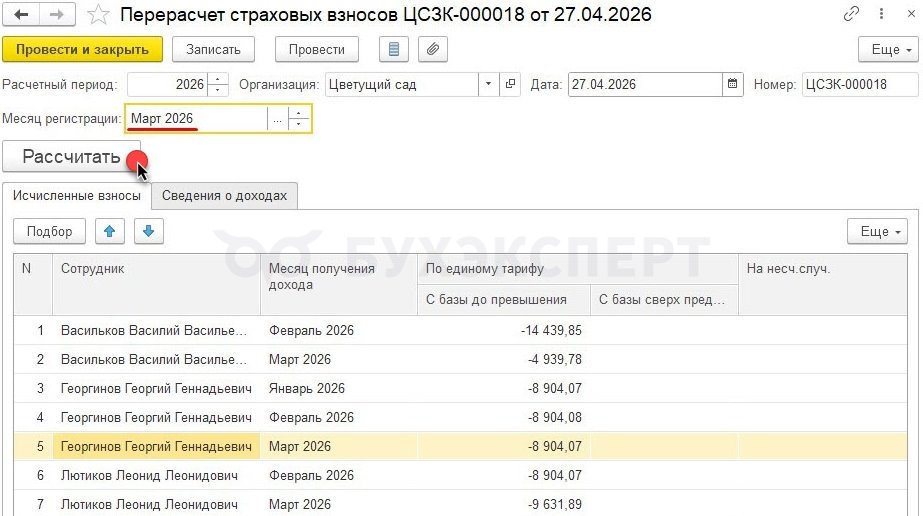Open the table's Еще menu

(x=876, y=231)
